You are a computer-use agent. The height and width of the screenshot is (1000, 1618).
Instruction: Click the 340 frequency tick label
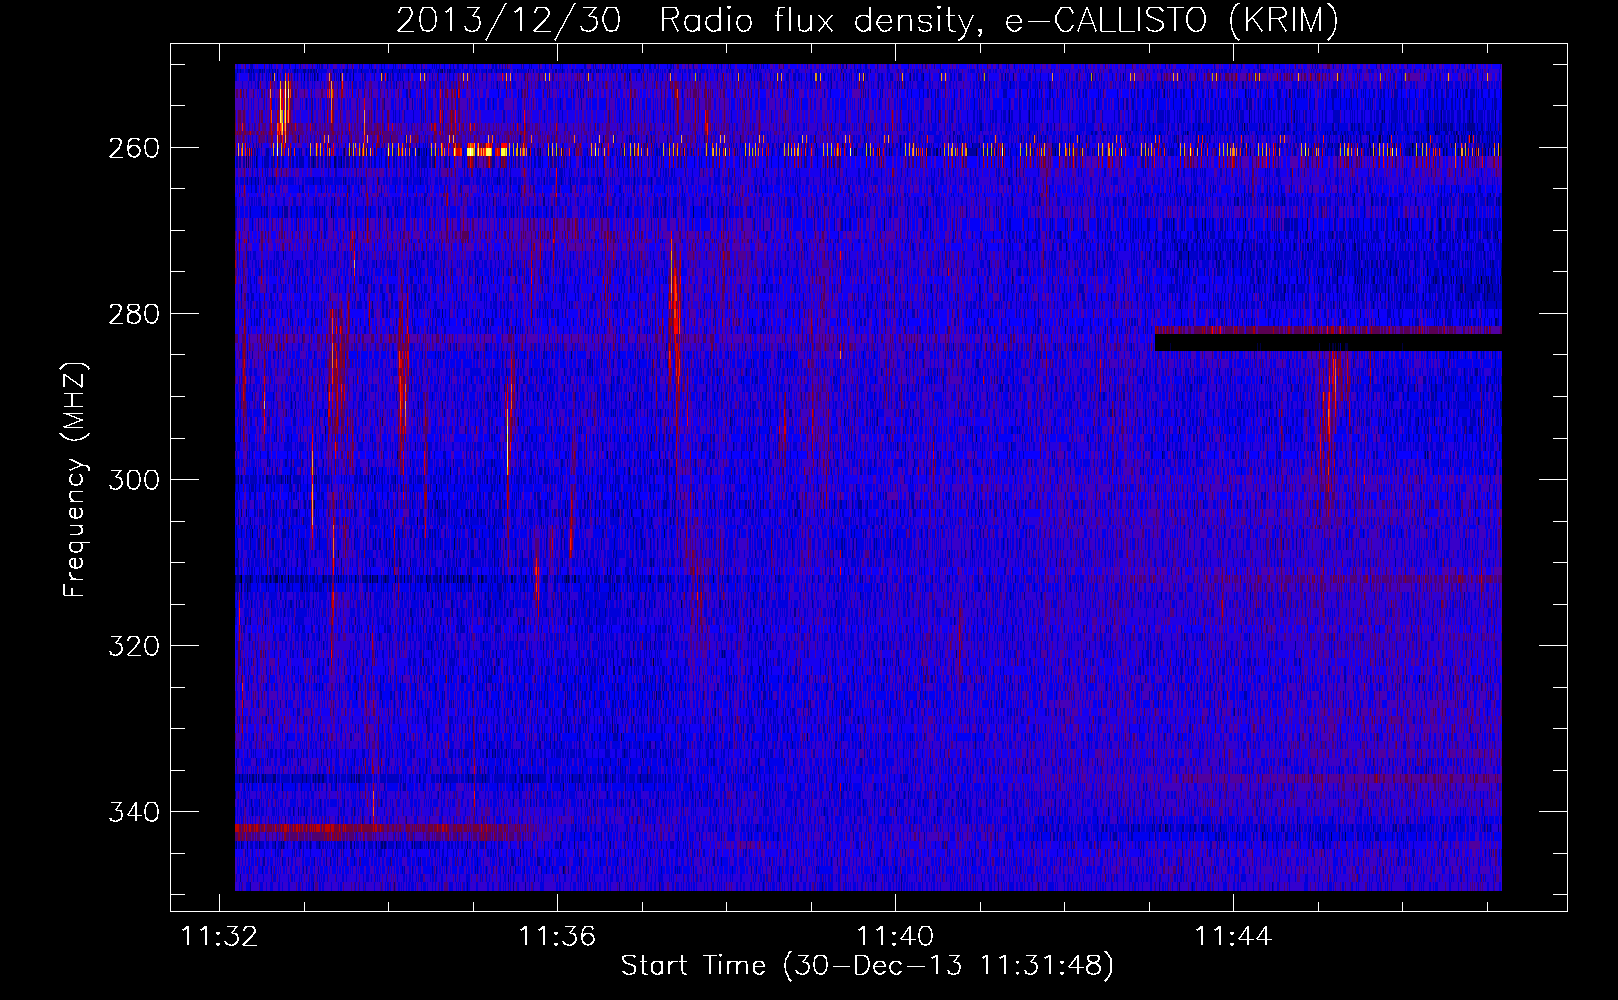(134, 812)
